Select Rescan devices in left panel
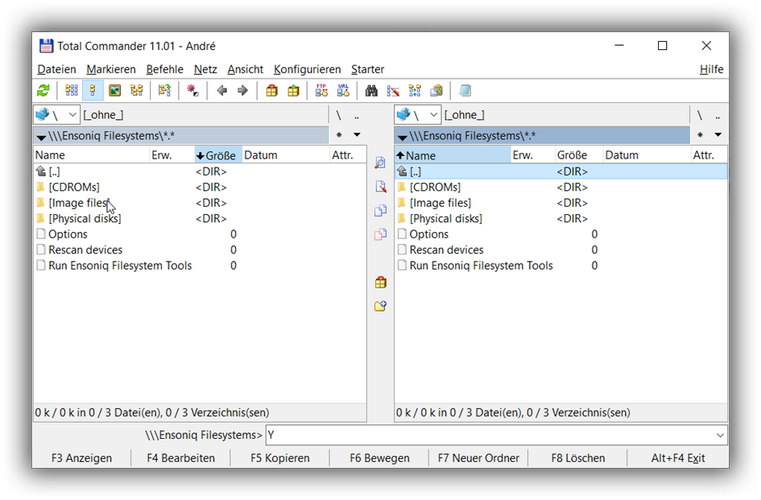This screenshot has width=761, height=500. (x=85, y=250)
